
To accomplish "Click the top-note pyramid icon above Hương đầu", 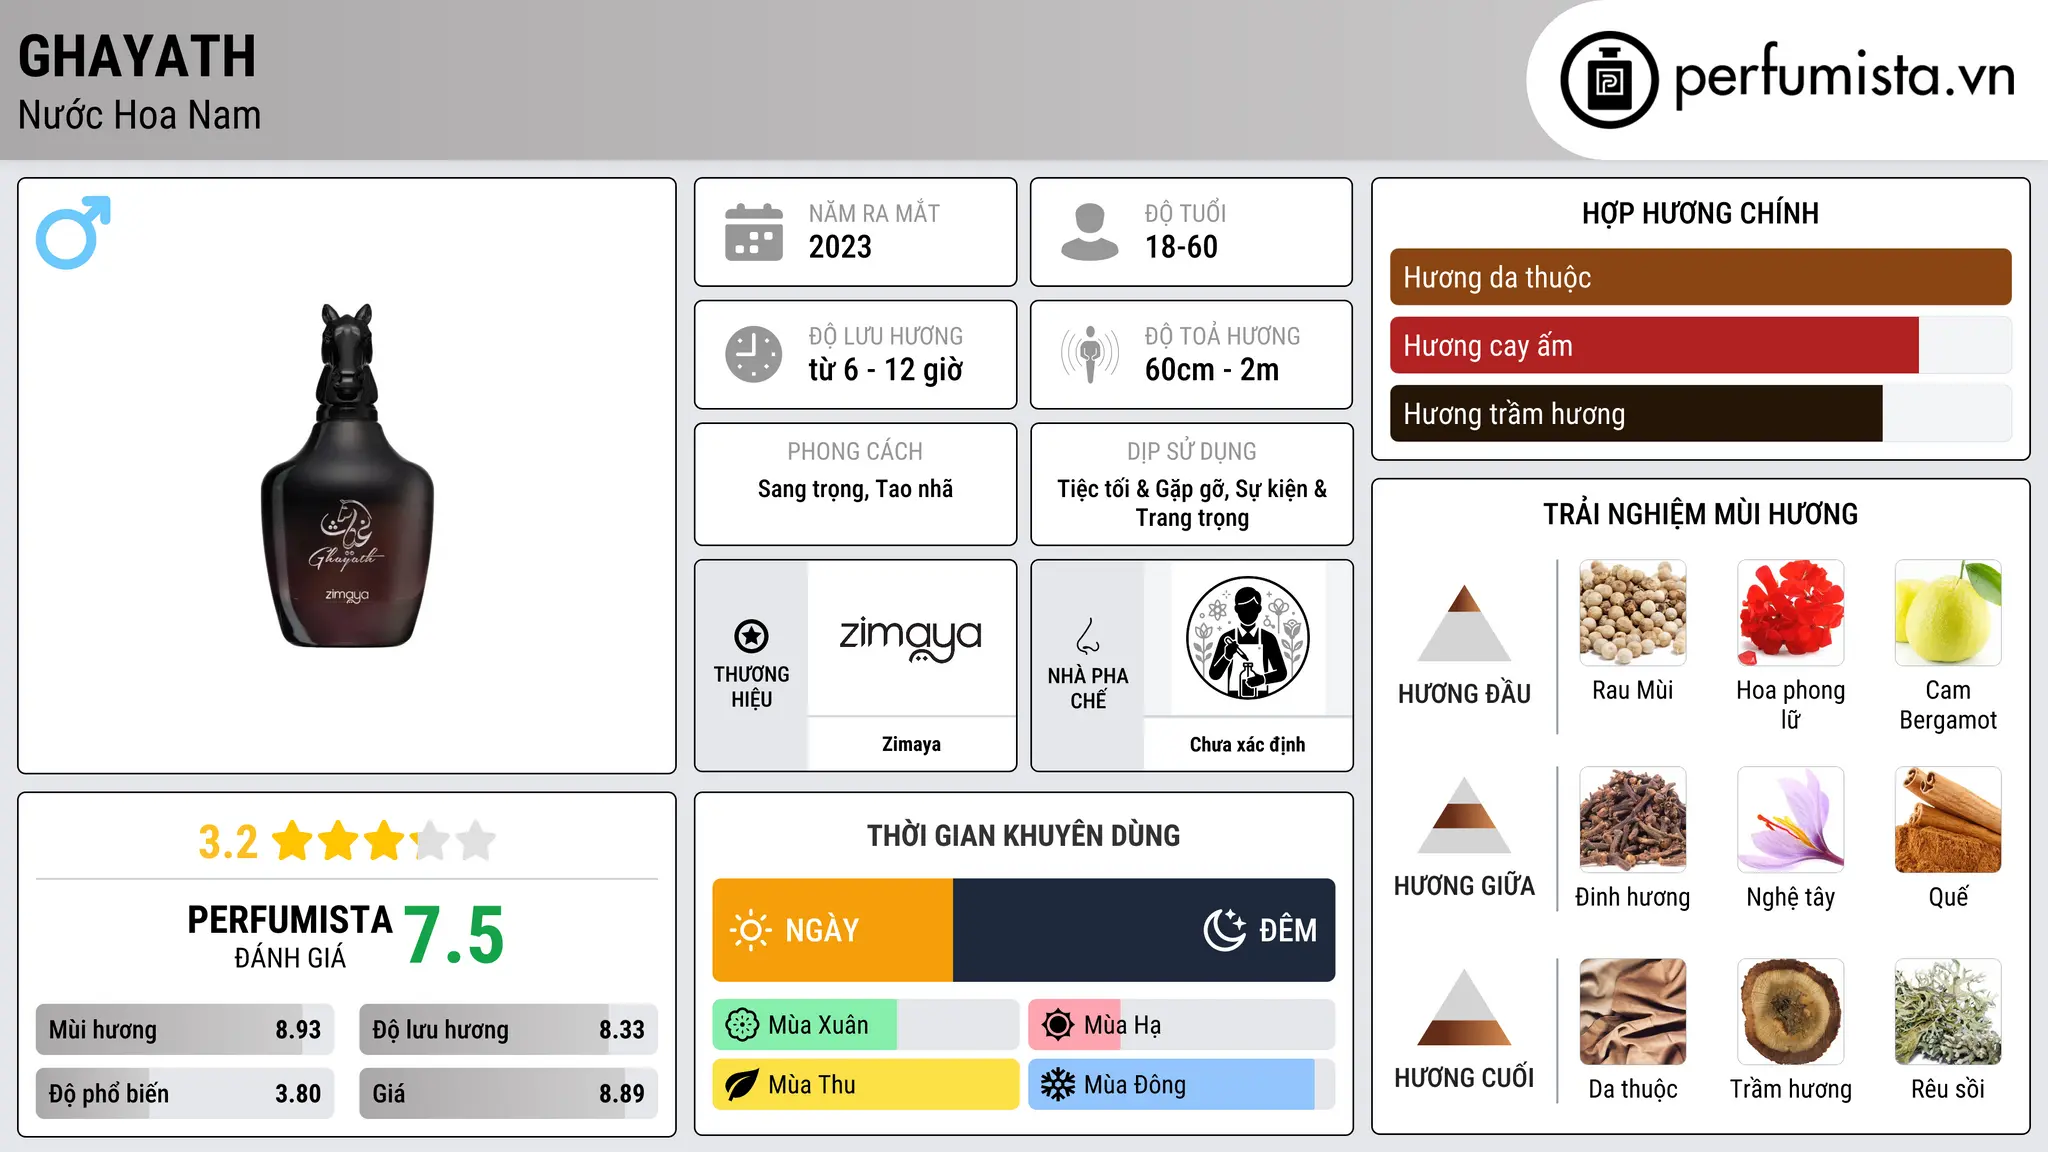I will [1464, 622].
